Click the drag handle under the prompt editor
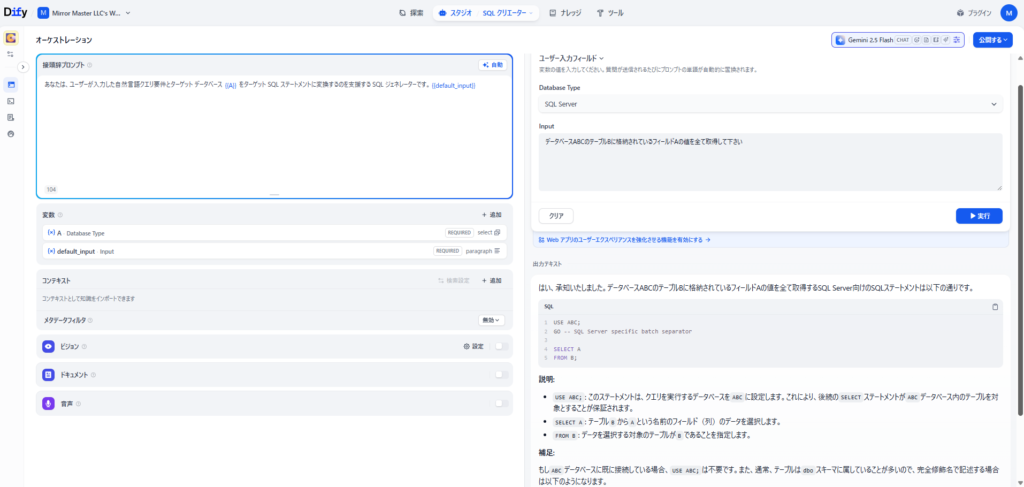 click(274, 195)
